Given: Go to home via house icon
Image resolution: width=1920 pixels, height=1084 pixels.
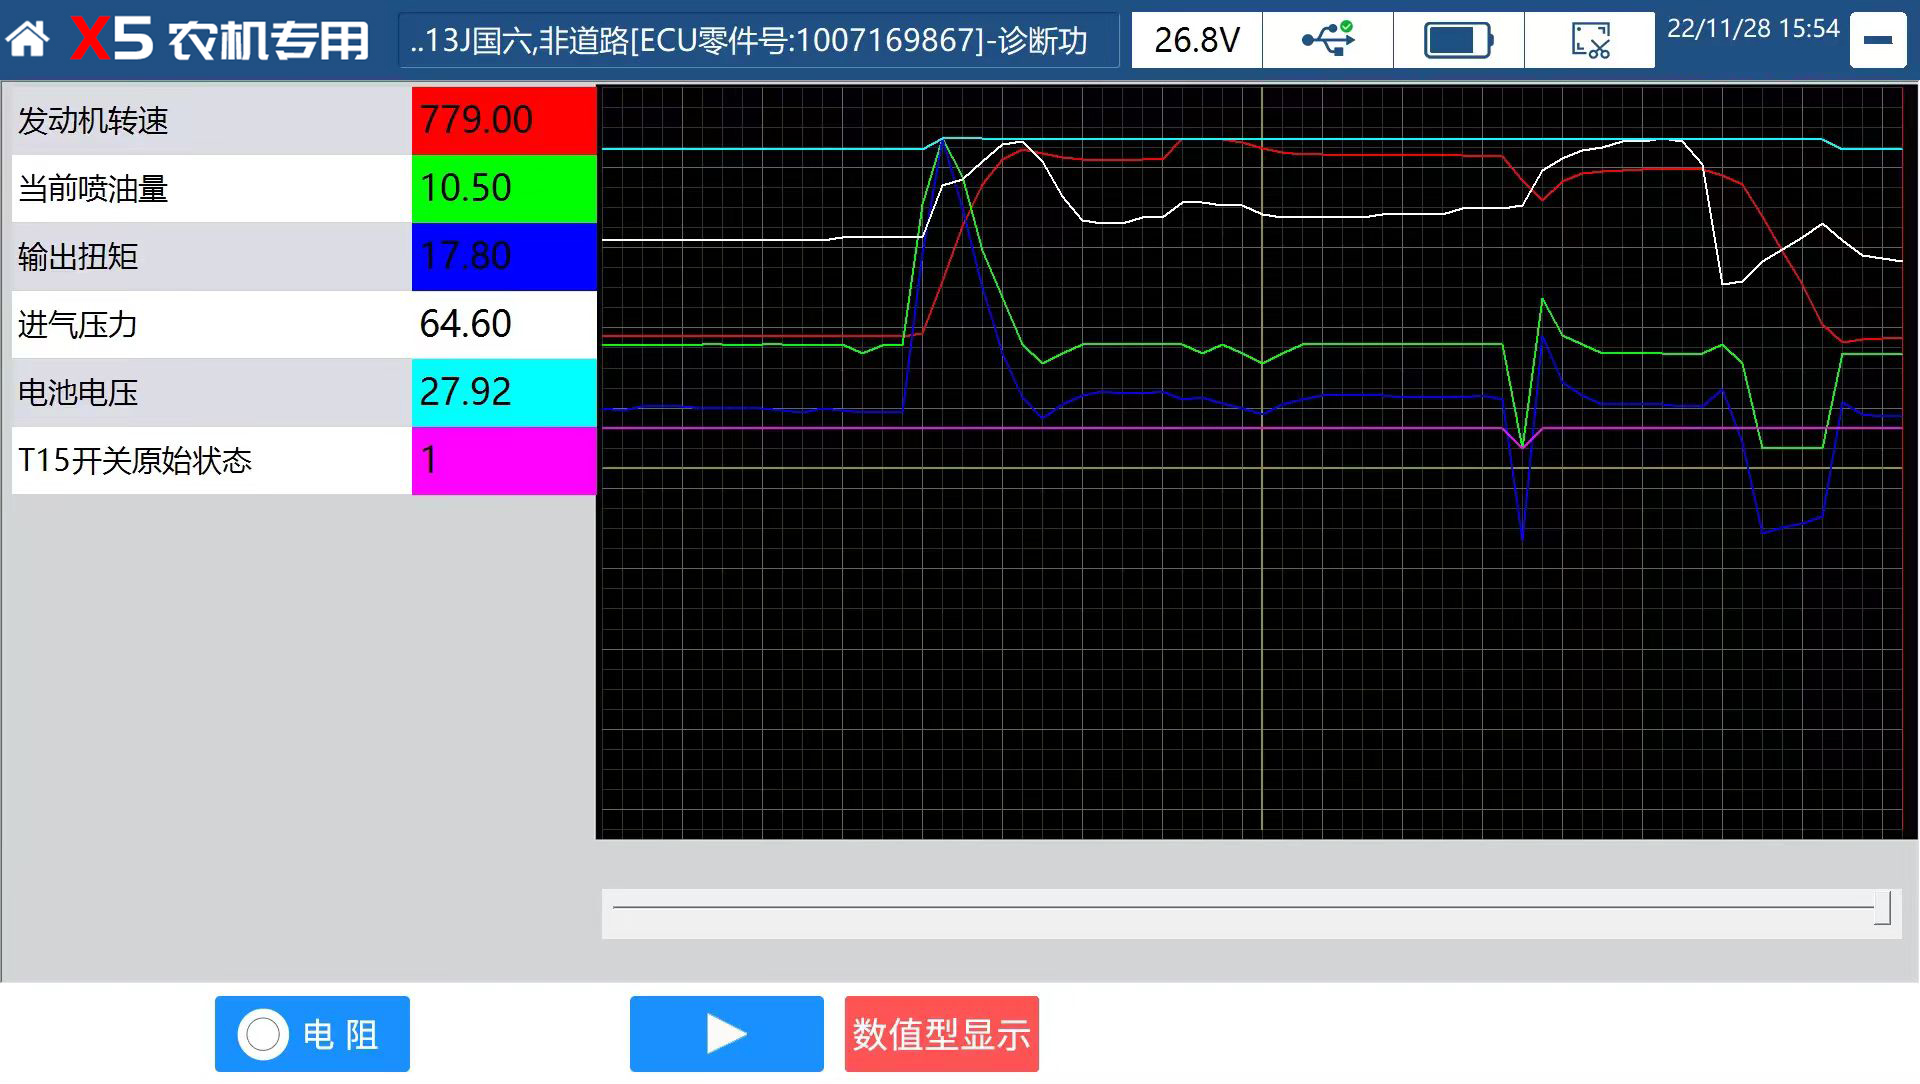Looking at the screenshot, I should click(28, 40).
